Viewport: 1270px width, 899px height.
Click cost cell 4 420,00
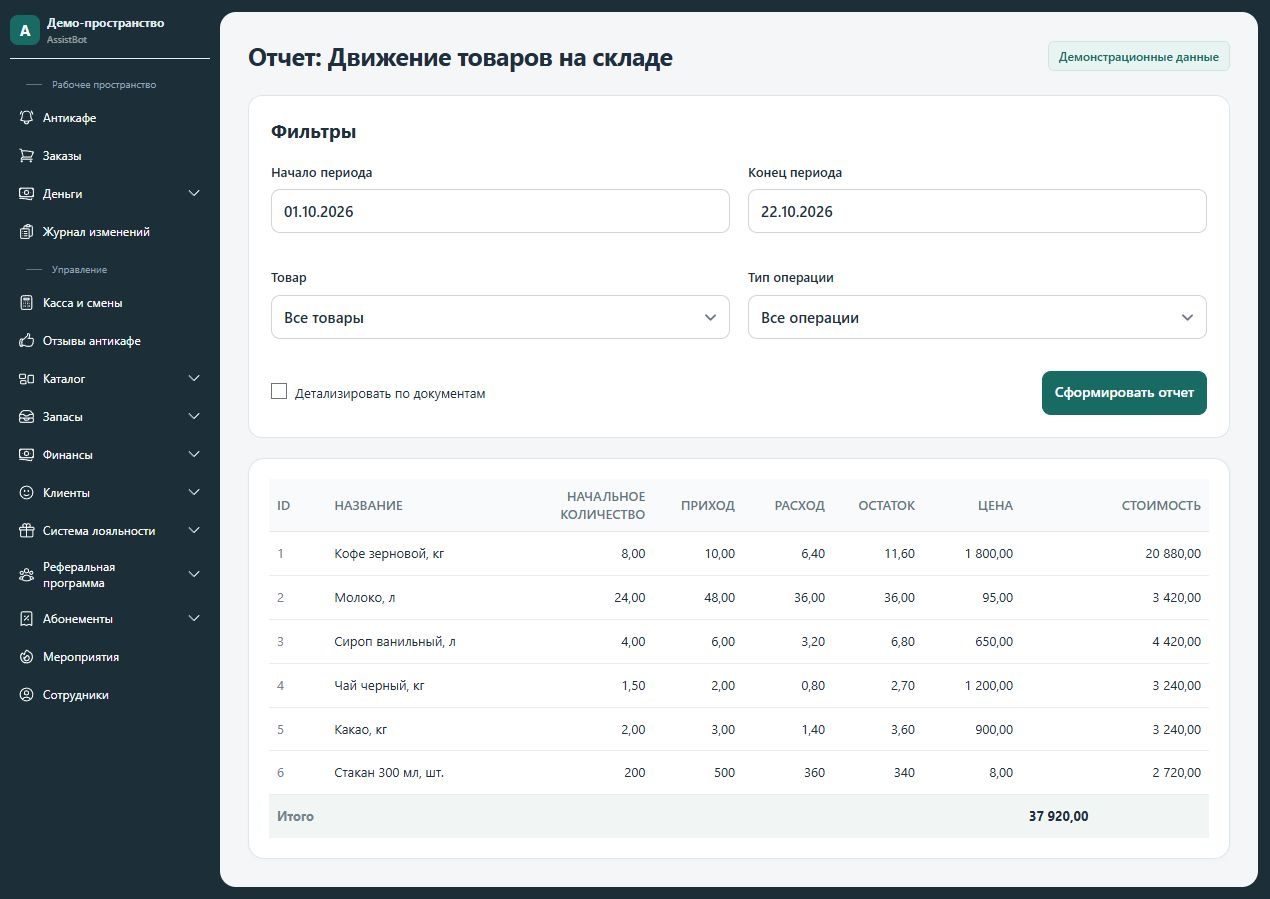(1176, 641)
